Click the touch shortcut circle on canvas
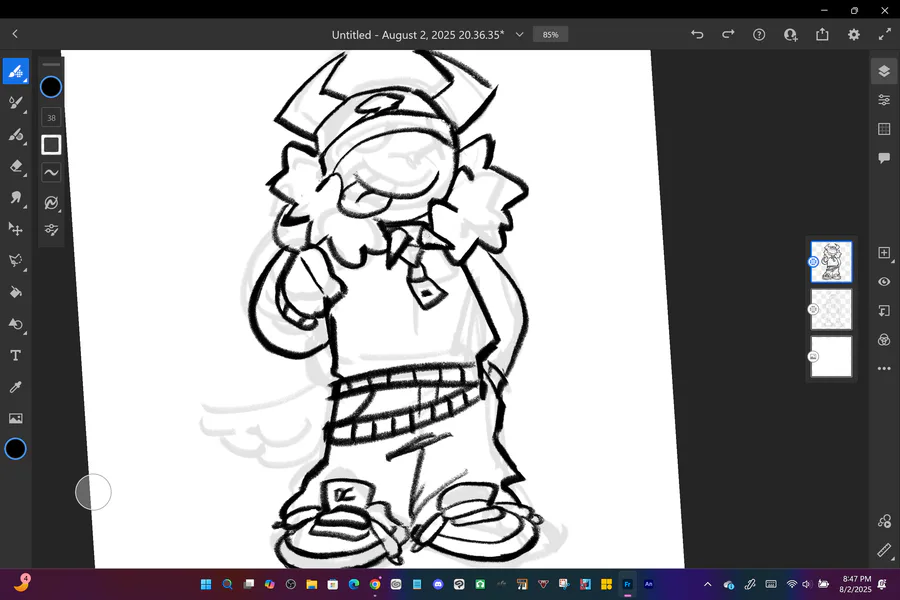Screen dimensions: 900x600 pyautogui.click(x=93, y=492)
